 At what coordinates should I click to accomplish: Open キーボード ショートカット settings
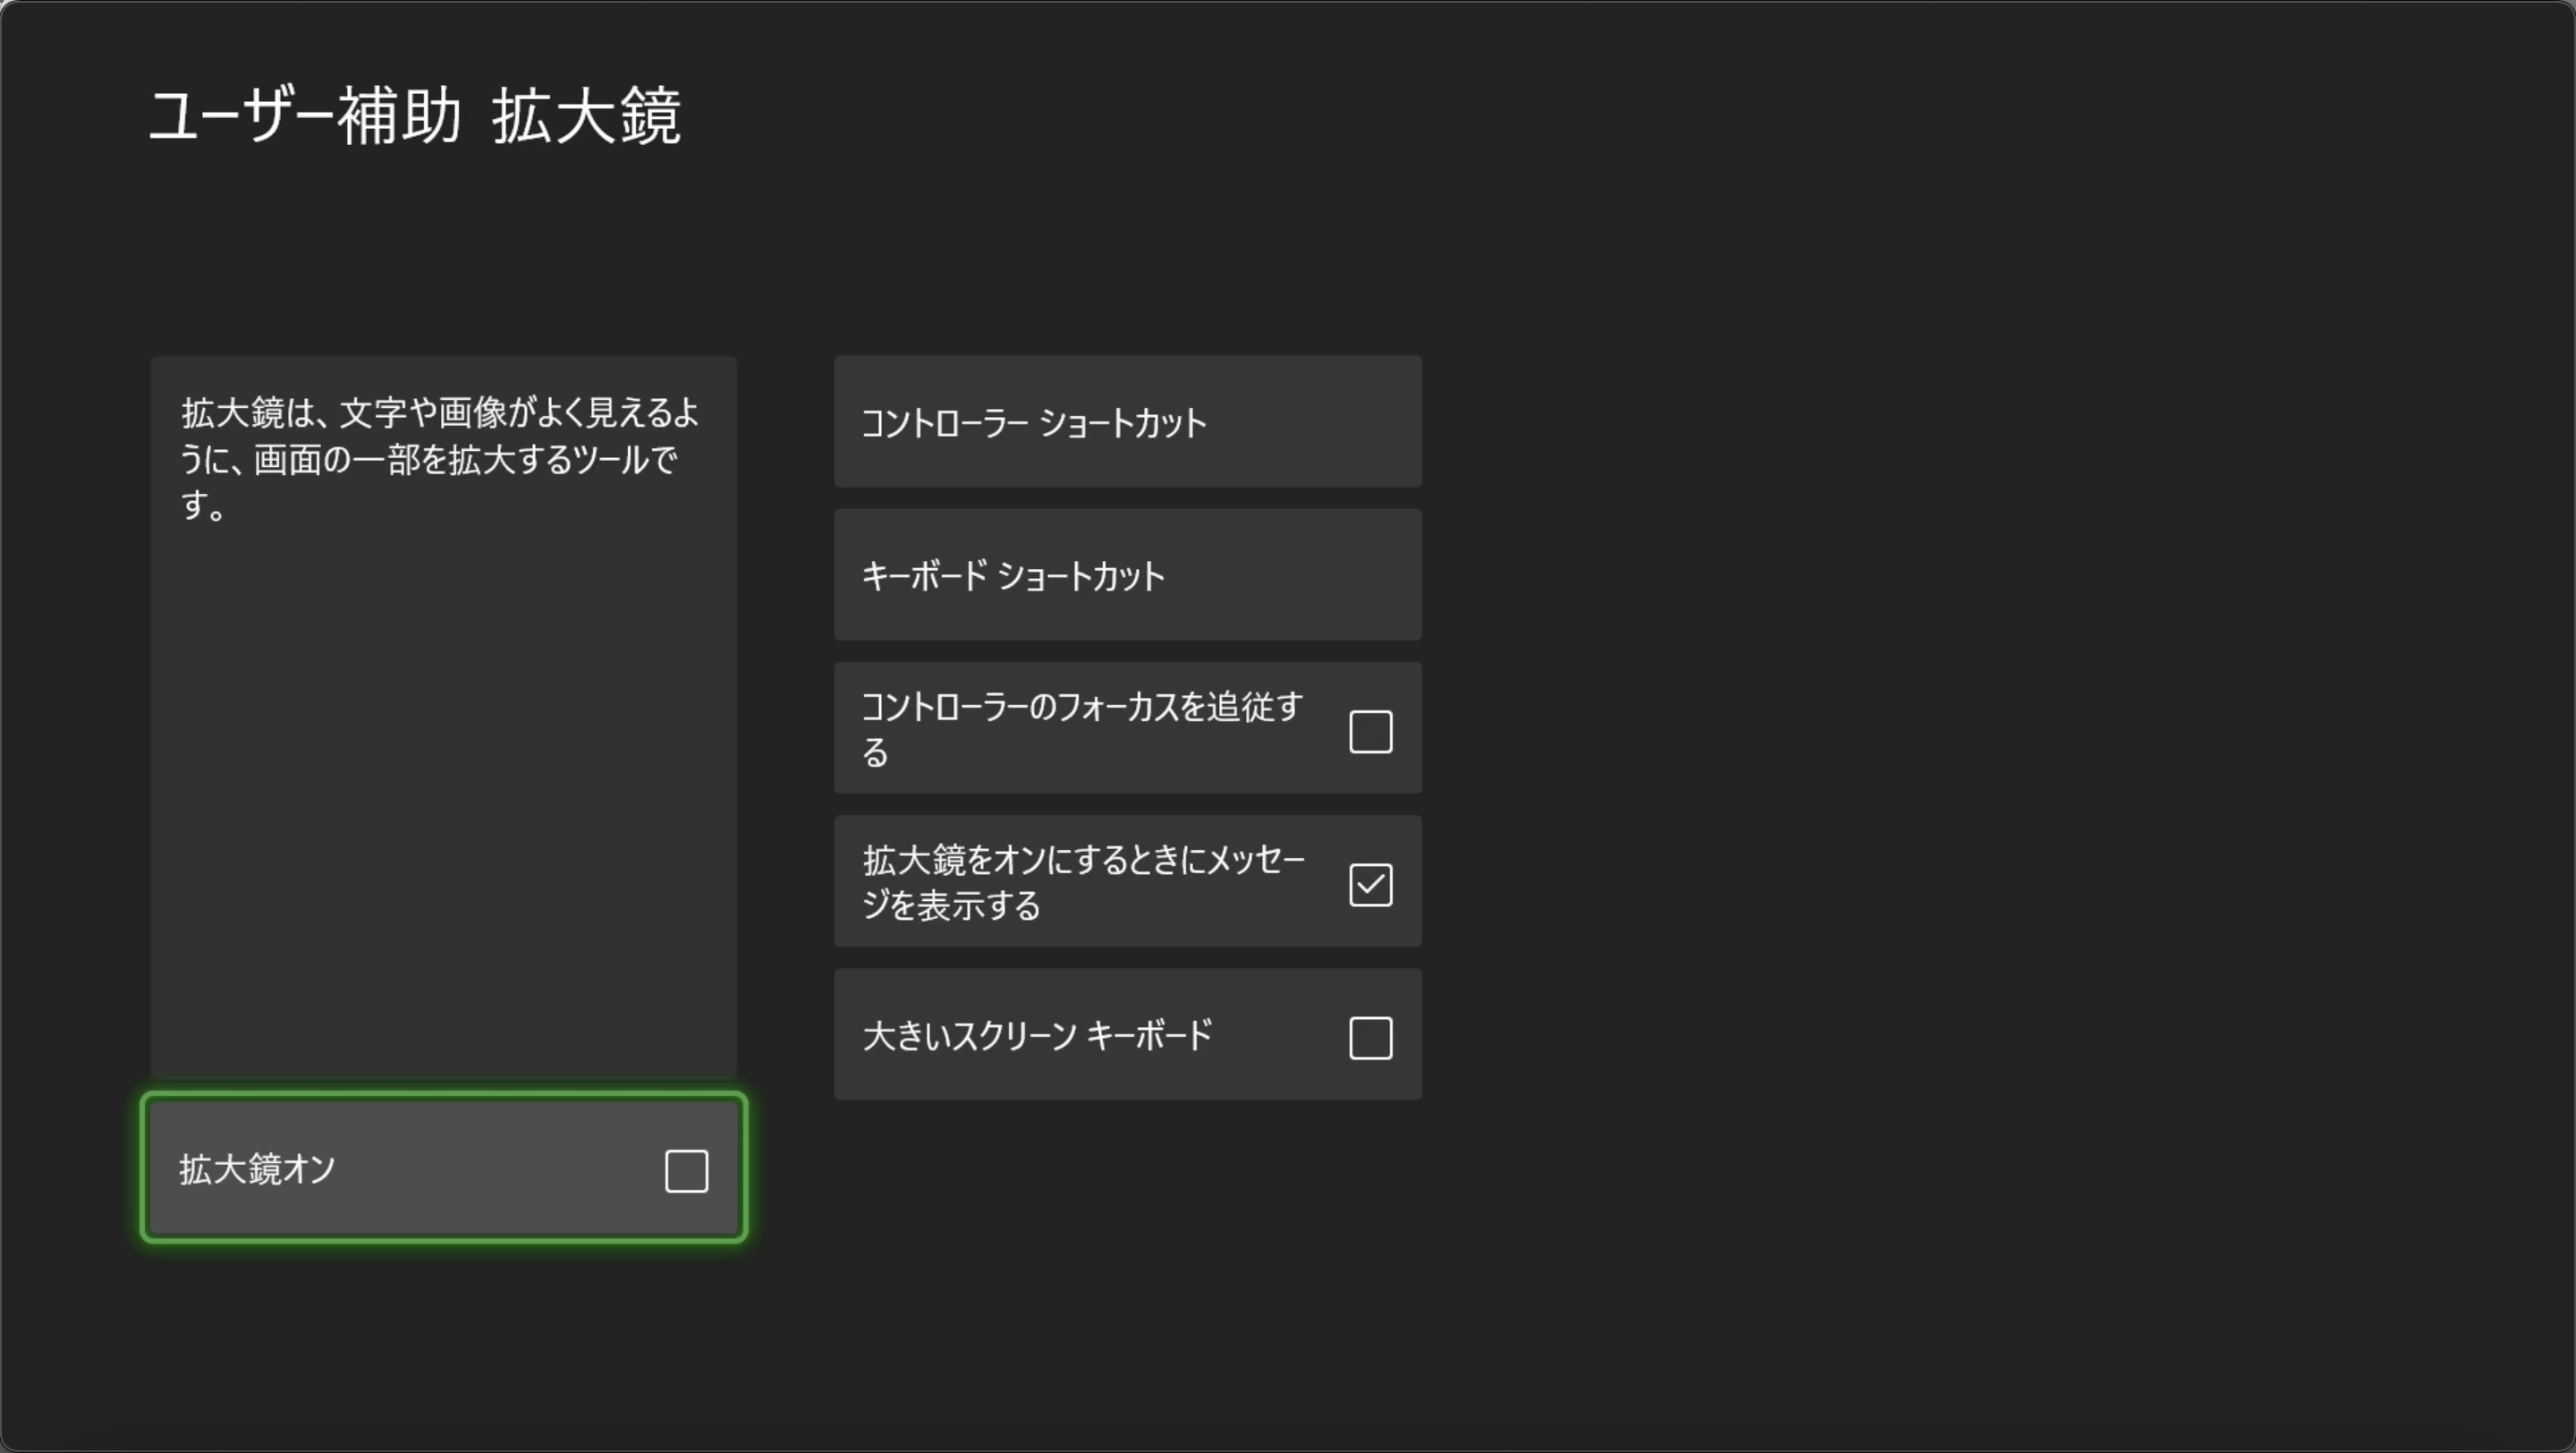click(x=1128, y=575)
